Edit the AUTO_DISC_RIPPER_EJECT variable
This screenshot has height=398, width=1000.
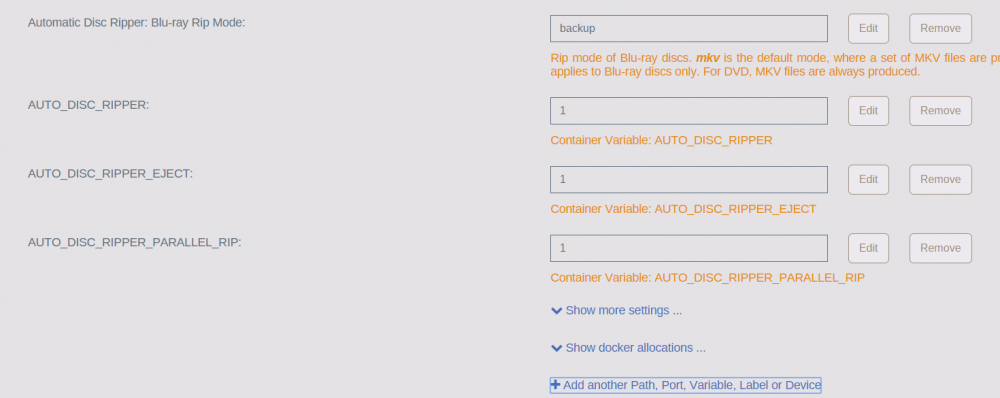coord(868,180)
